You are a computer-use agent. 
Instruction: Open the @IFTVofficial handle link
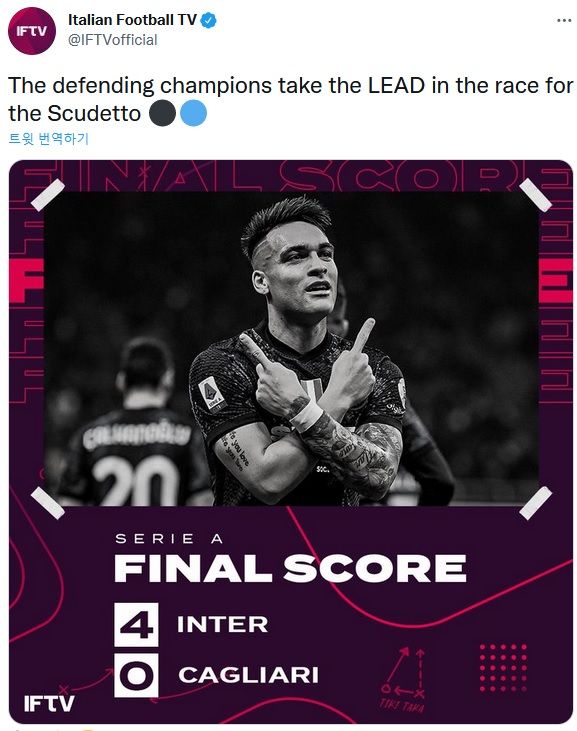(x=113, y=40)
